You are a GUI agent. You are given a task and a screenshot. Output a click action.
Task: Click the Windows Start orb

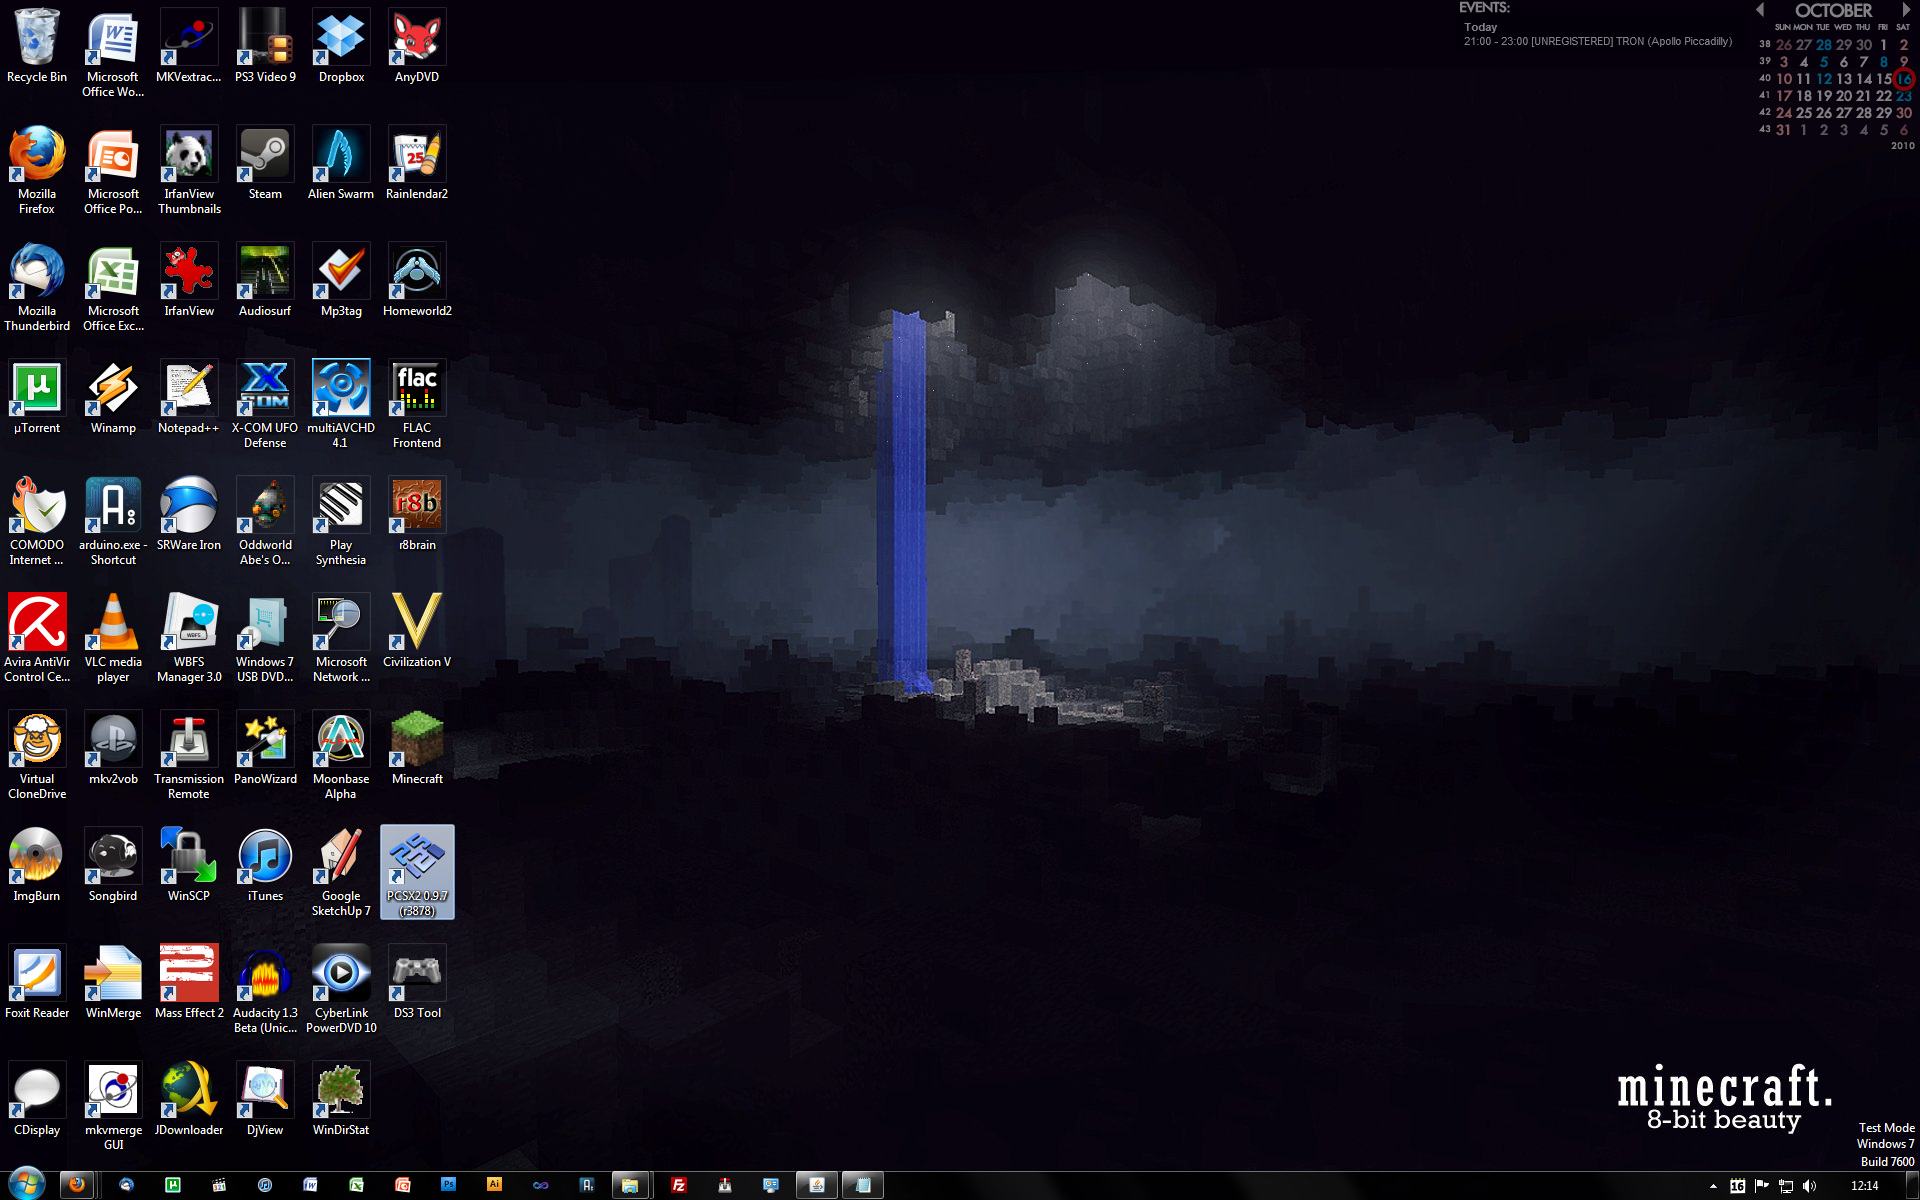tap(27, 1184)
